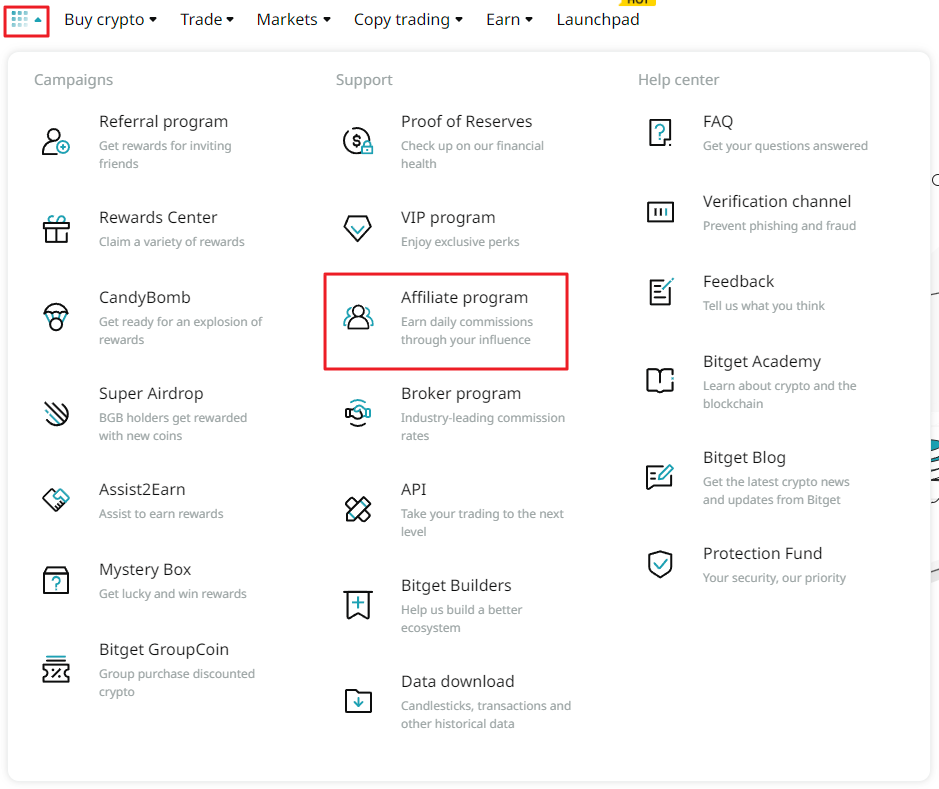Open Super Airdrop page

click(151, 393)
